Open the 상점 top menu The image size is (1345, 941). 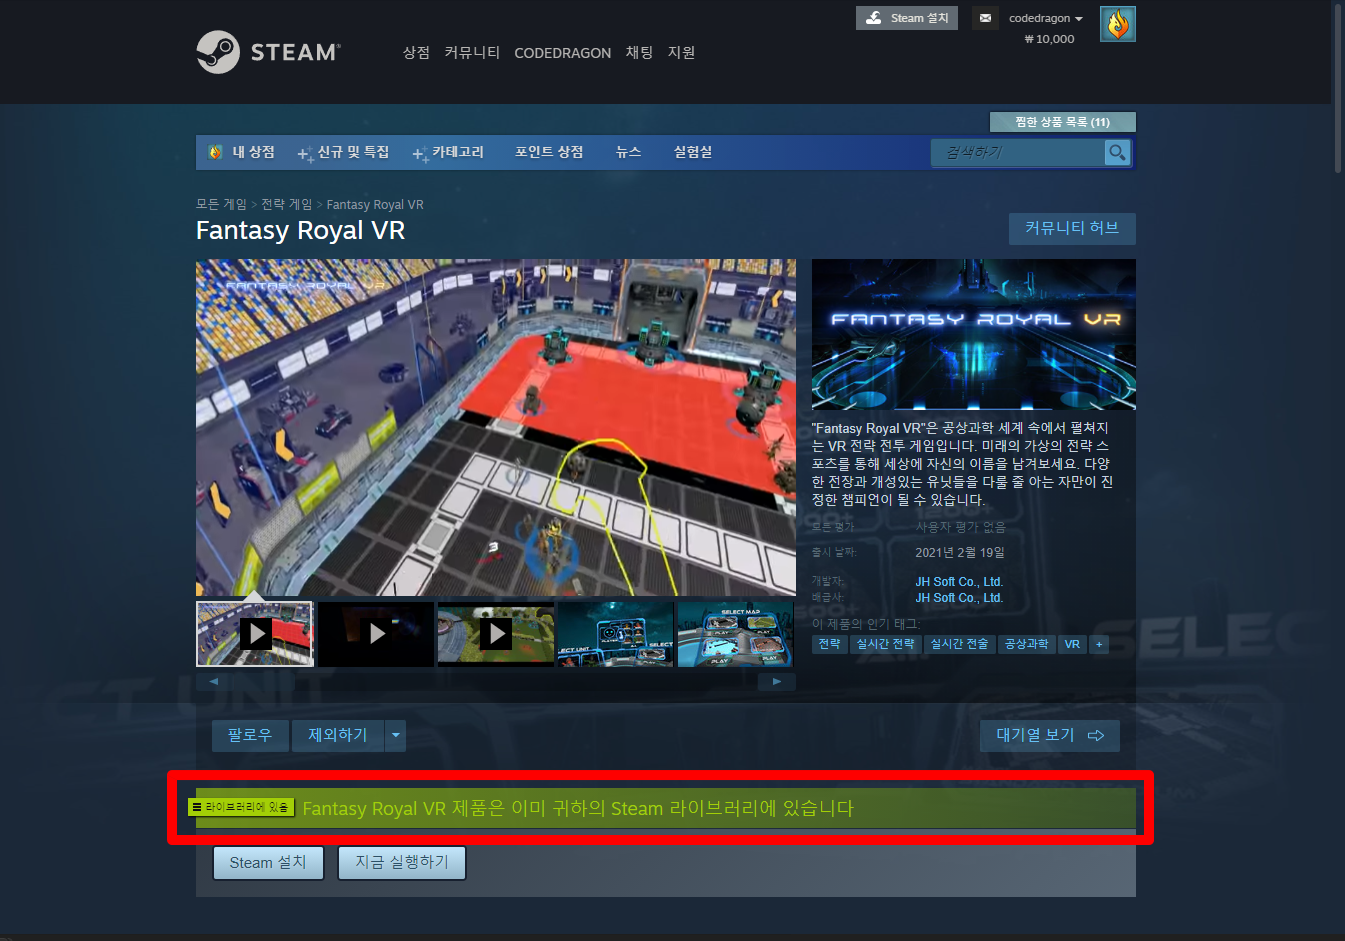pos(416,53)
